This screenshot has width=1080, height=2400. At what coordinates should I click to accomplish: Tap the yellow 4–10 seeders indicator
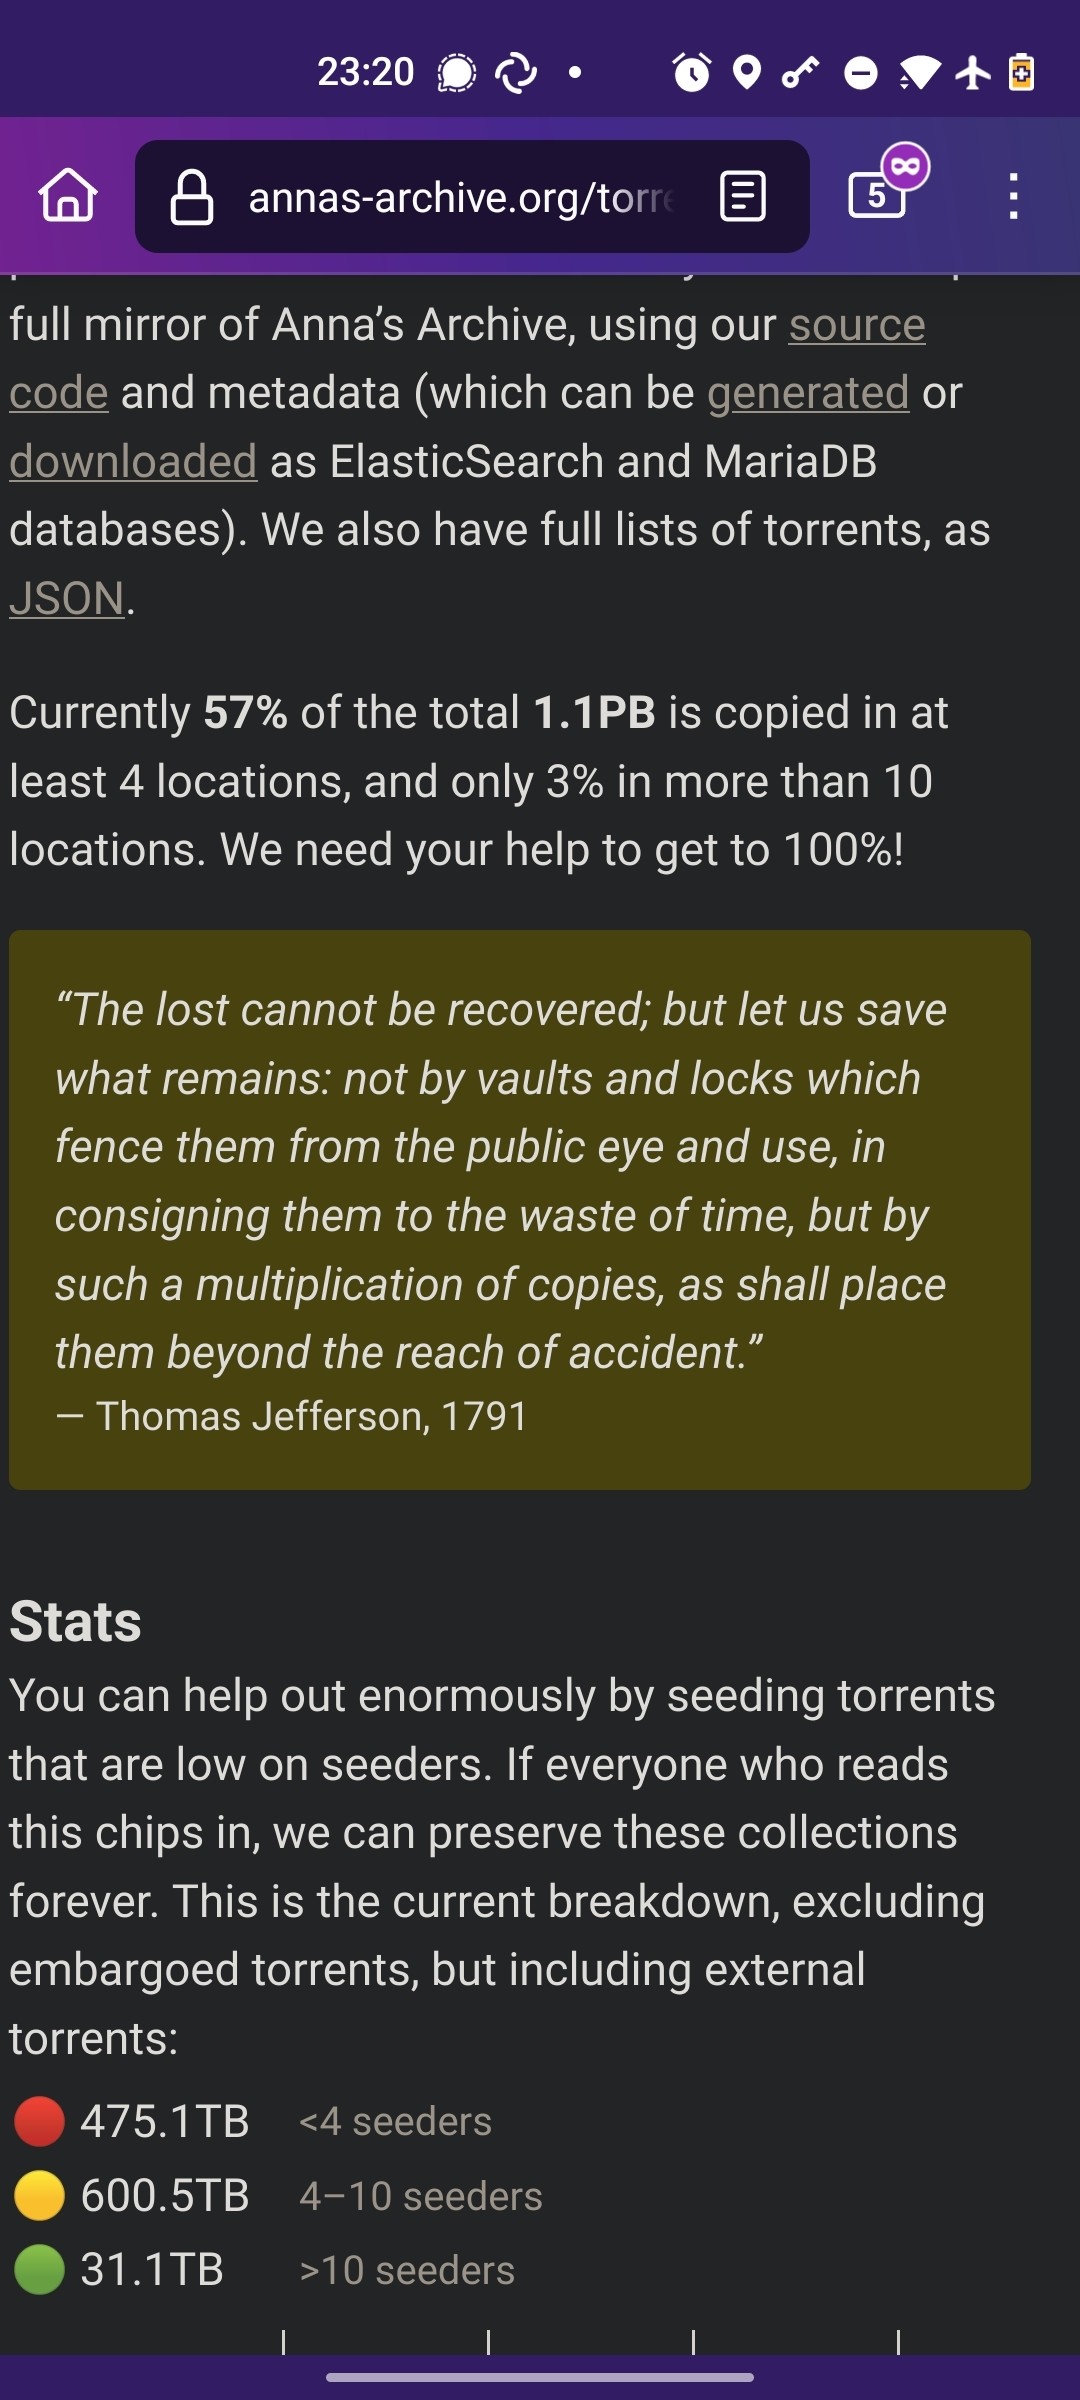tap(39, 2196)
